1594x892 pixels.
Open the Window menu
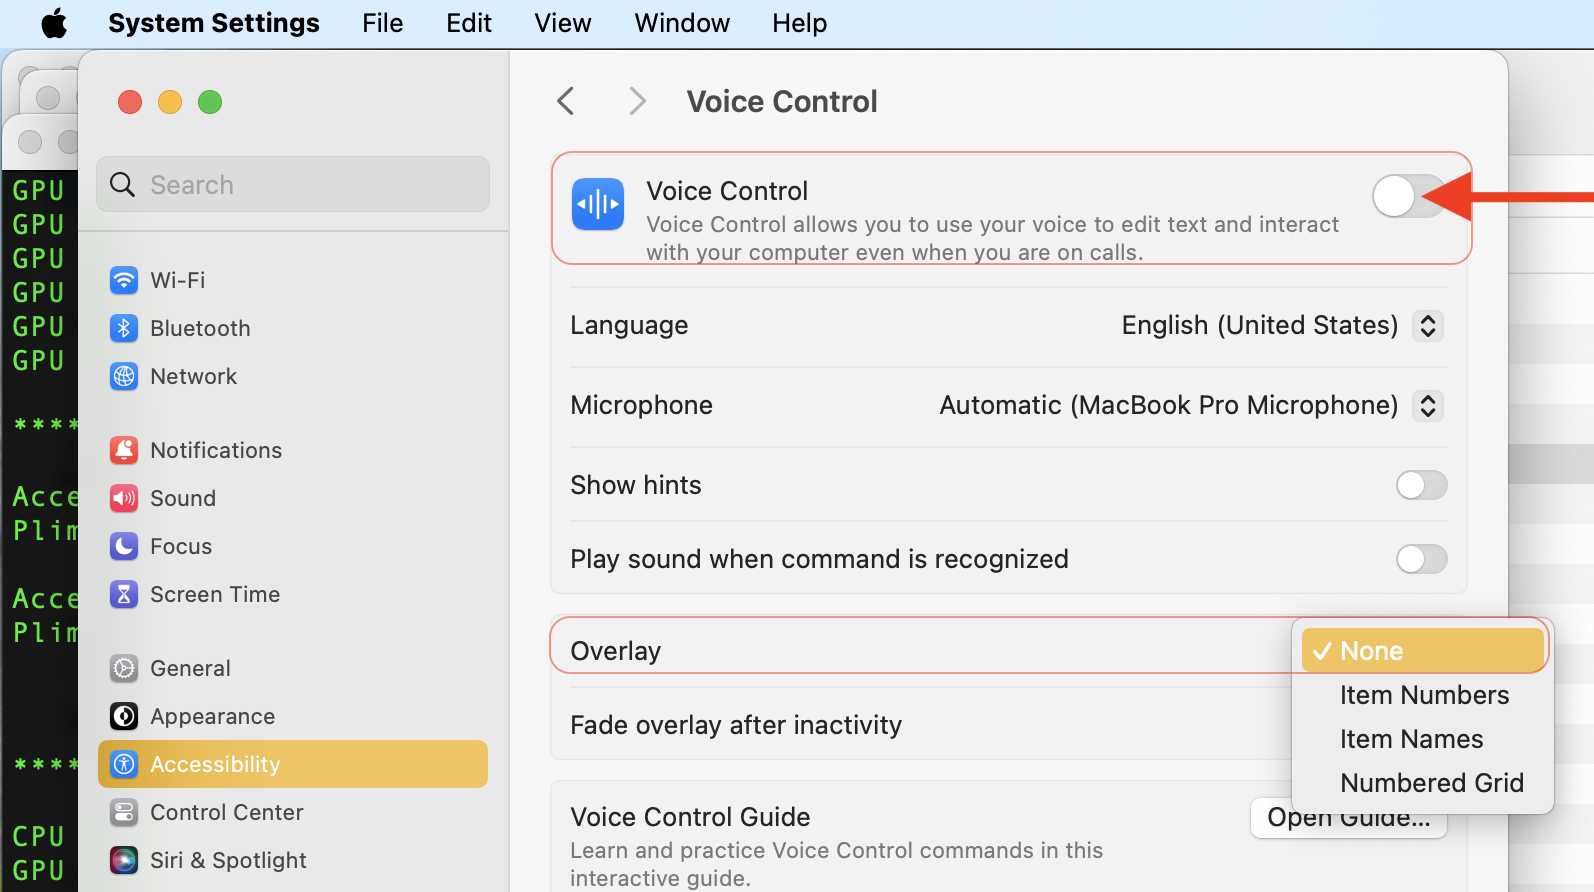point(681,22)
